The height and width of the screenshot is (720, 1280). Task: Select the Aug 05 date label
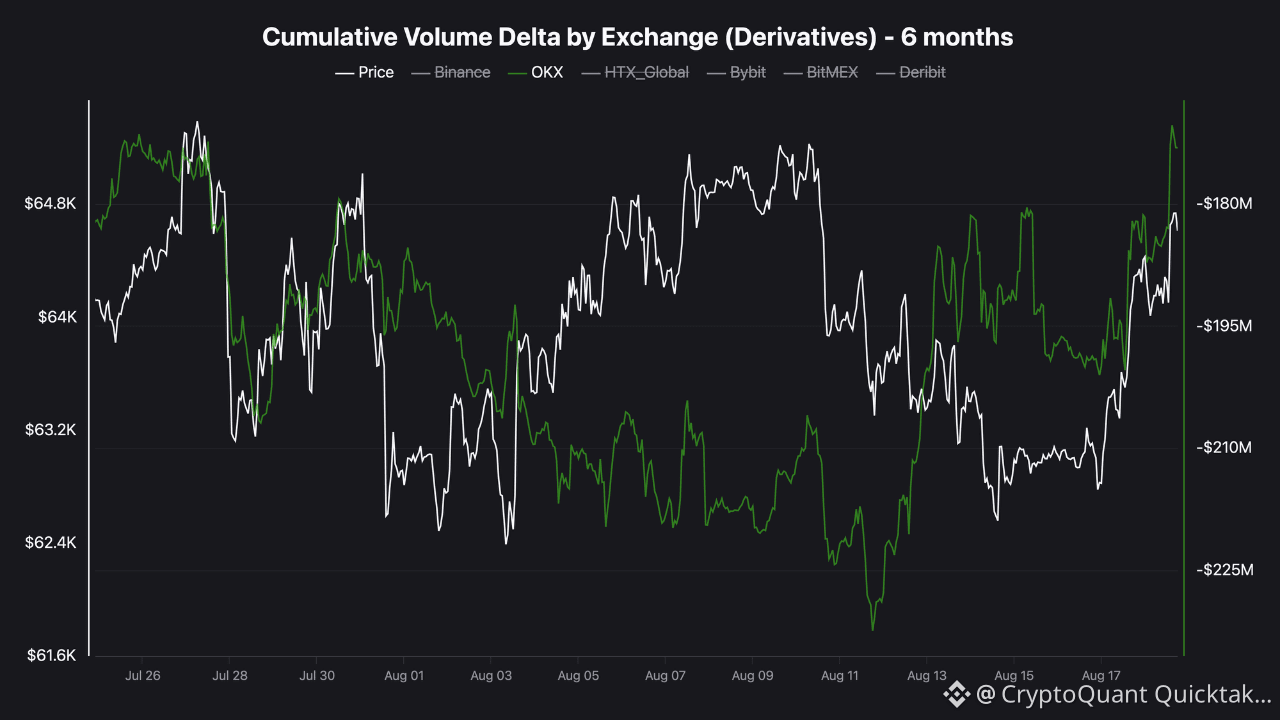(x=578, y=675)
